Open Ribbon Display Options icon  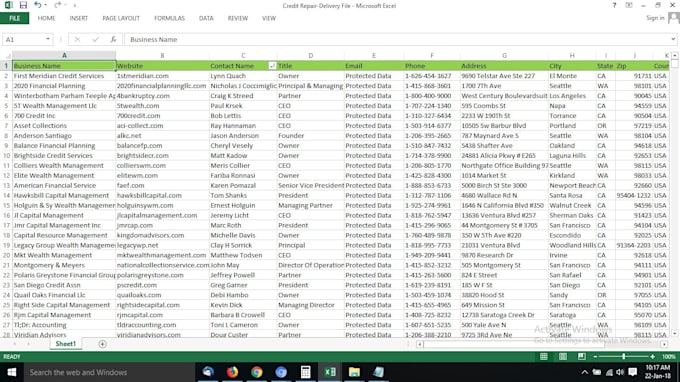point(629,5)
